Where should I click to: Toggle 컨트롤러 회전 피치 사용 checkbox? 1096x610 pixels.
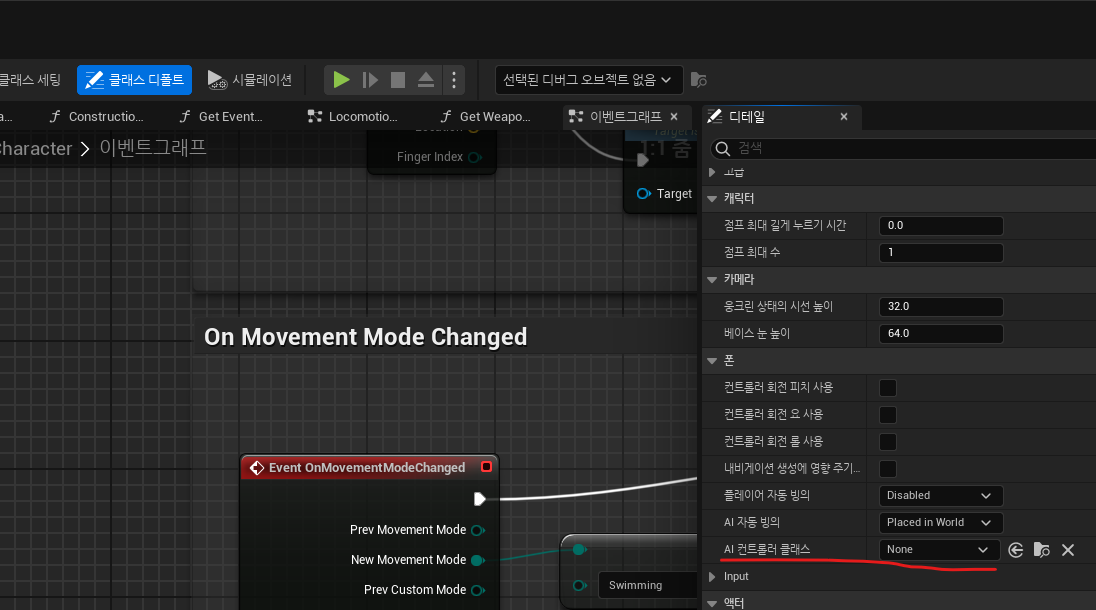click(x=888, y=388)
